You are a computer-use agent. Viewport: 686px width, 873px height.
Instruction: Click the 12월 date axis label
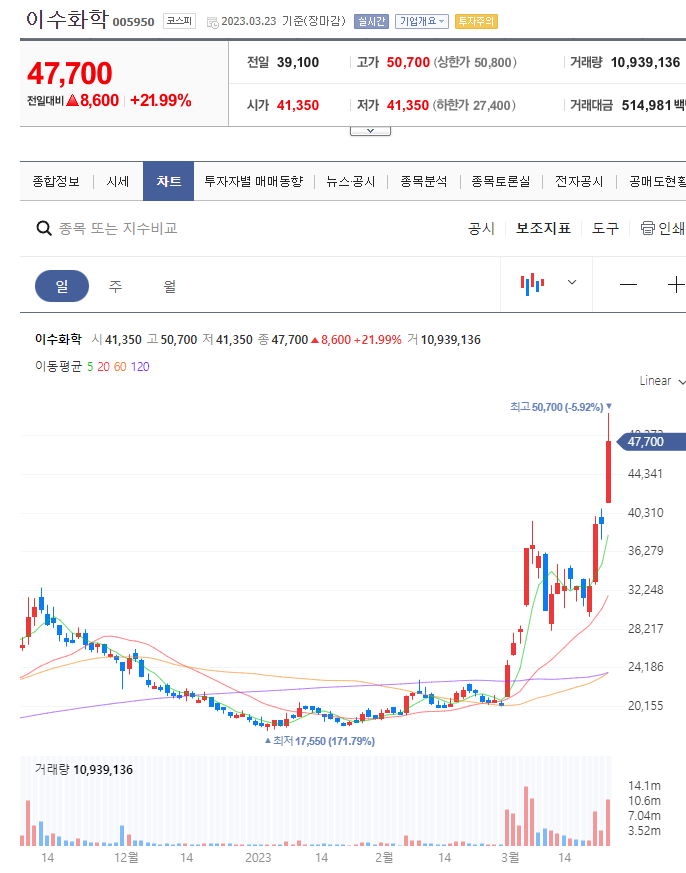pyautogui.click(x=126, y=857)
